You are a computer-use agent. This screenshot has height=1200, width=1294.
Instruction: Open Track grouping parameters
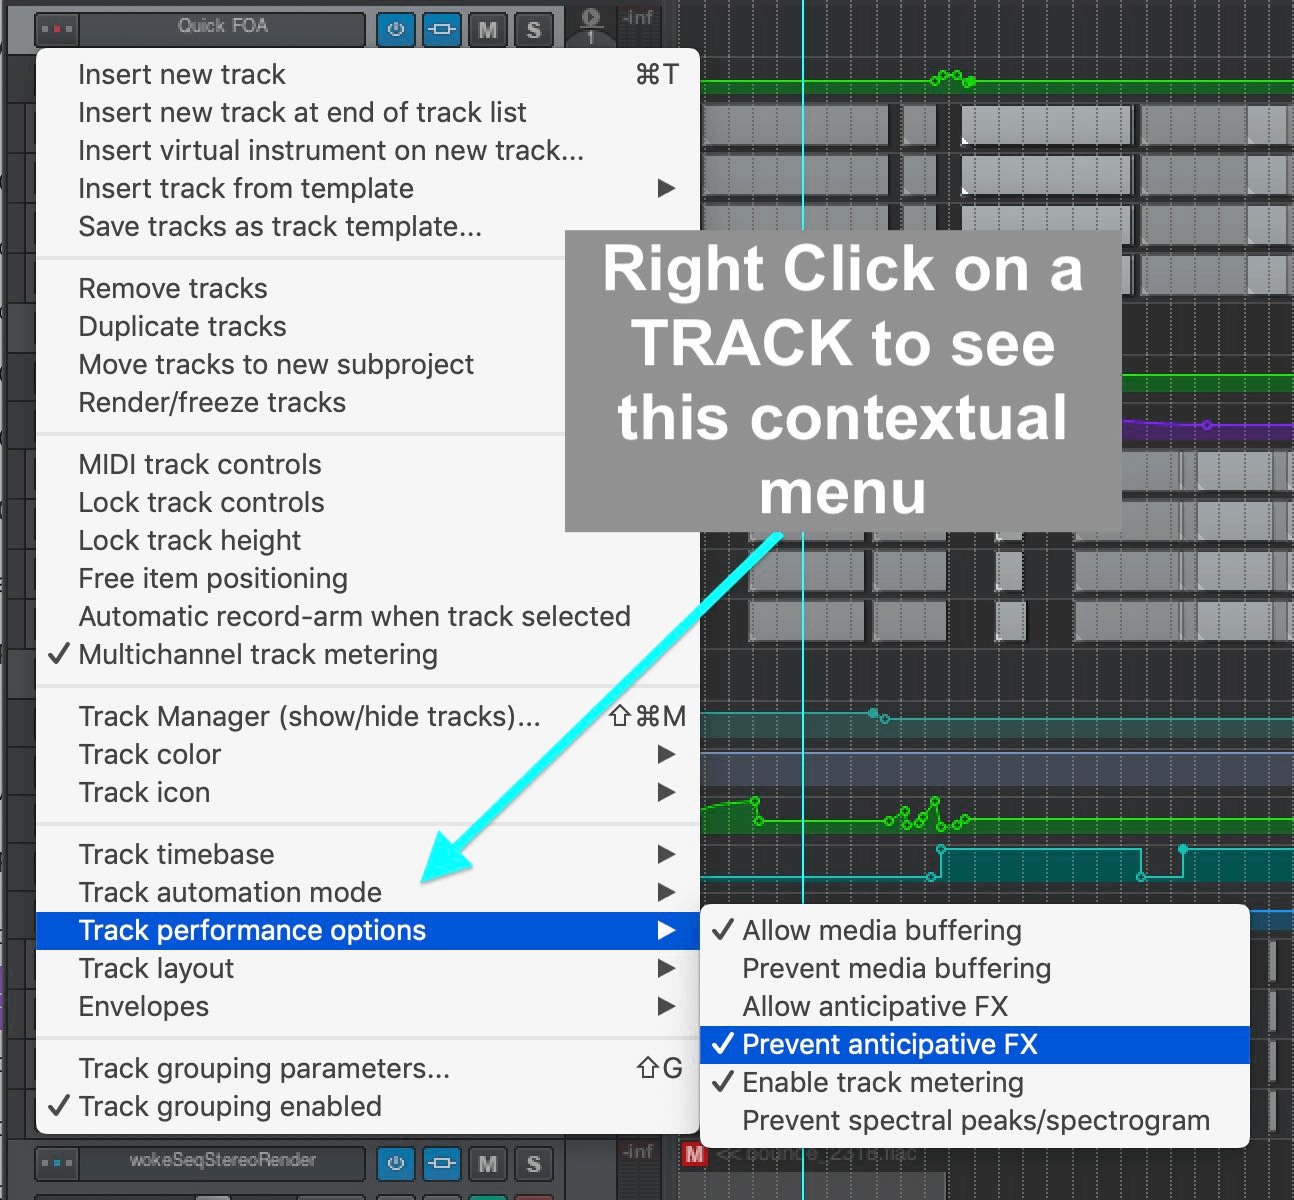368,1068
